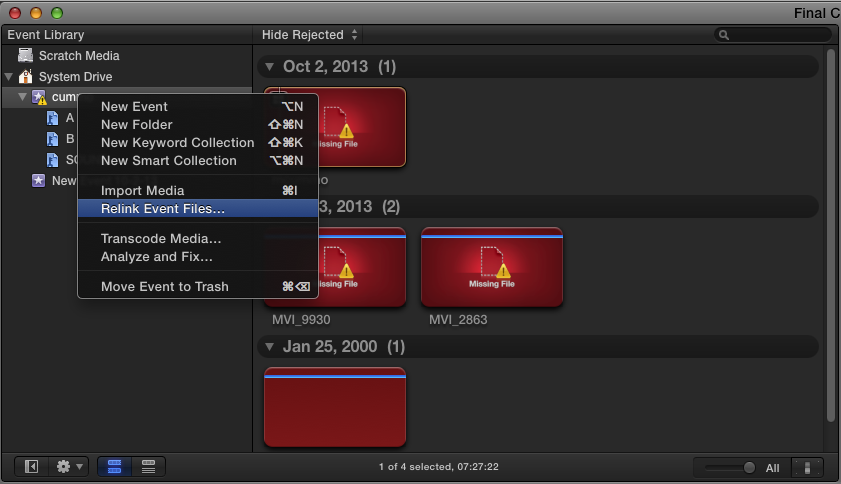Toggle the clip appearance switch
This screenshot has height=484, width=841.
(807, 467)
